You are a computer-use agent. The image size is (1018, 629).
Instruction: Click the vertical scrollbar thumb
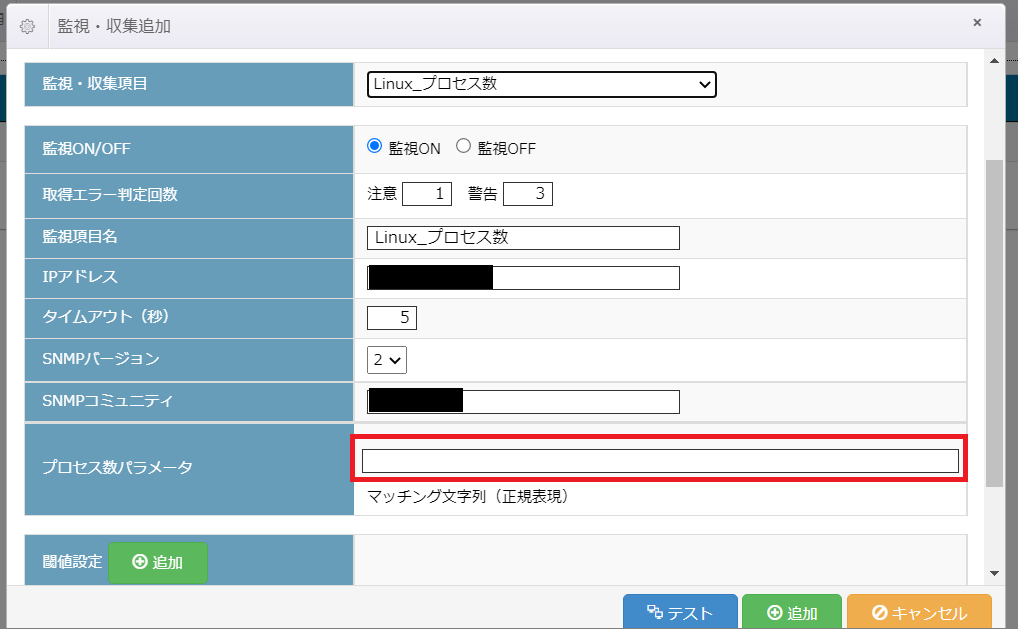[x=994, y=320]
